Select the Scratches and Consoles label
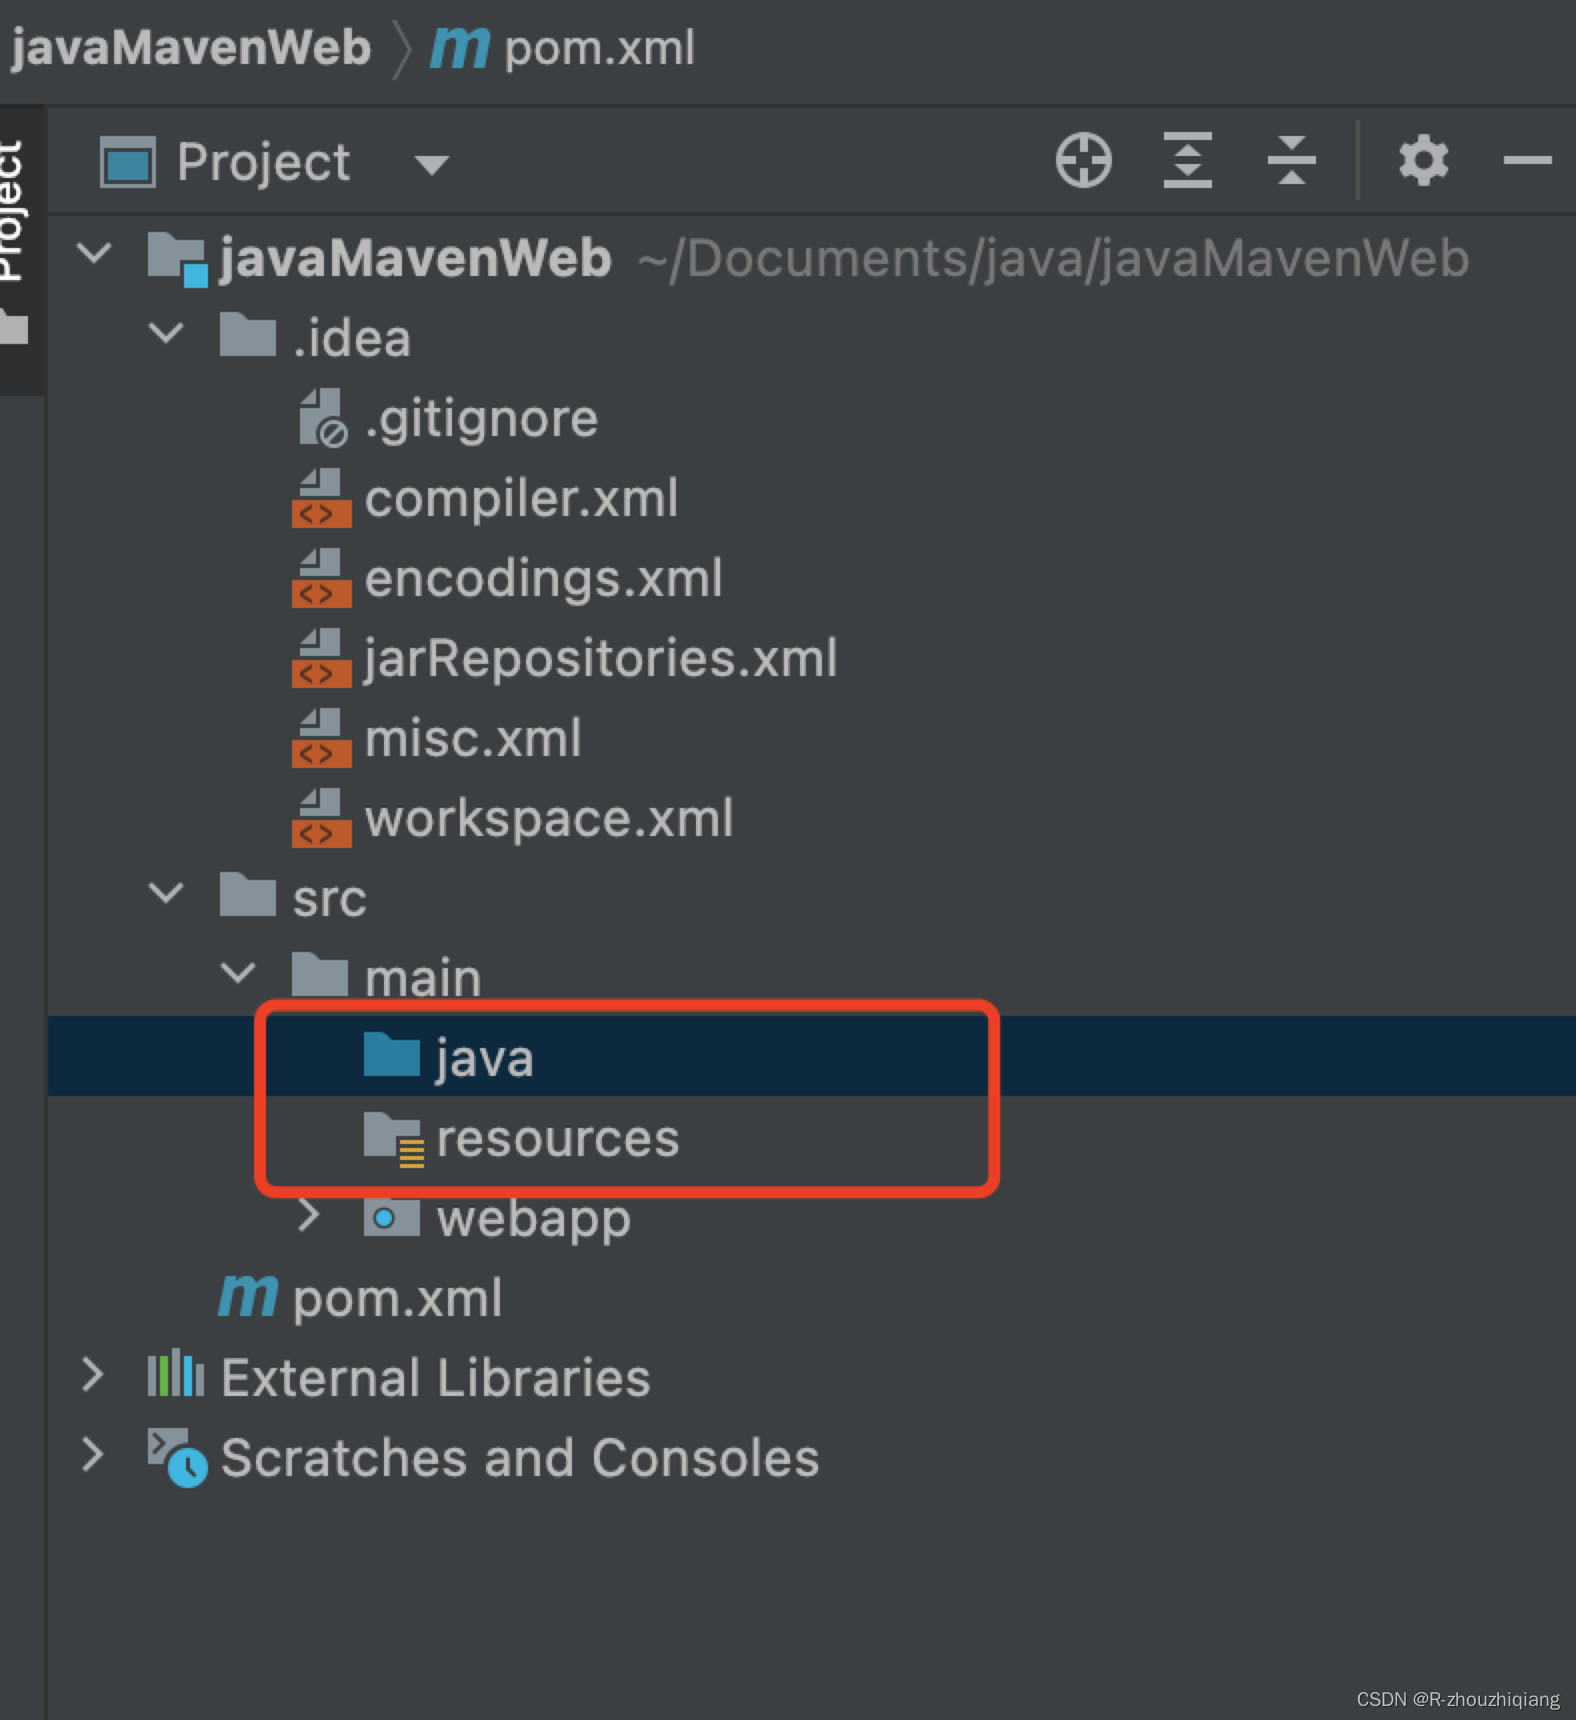This screenshot has width=1576, height=1720. pos(519,1458)
